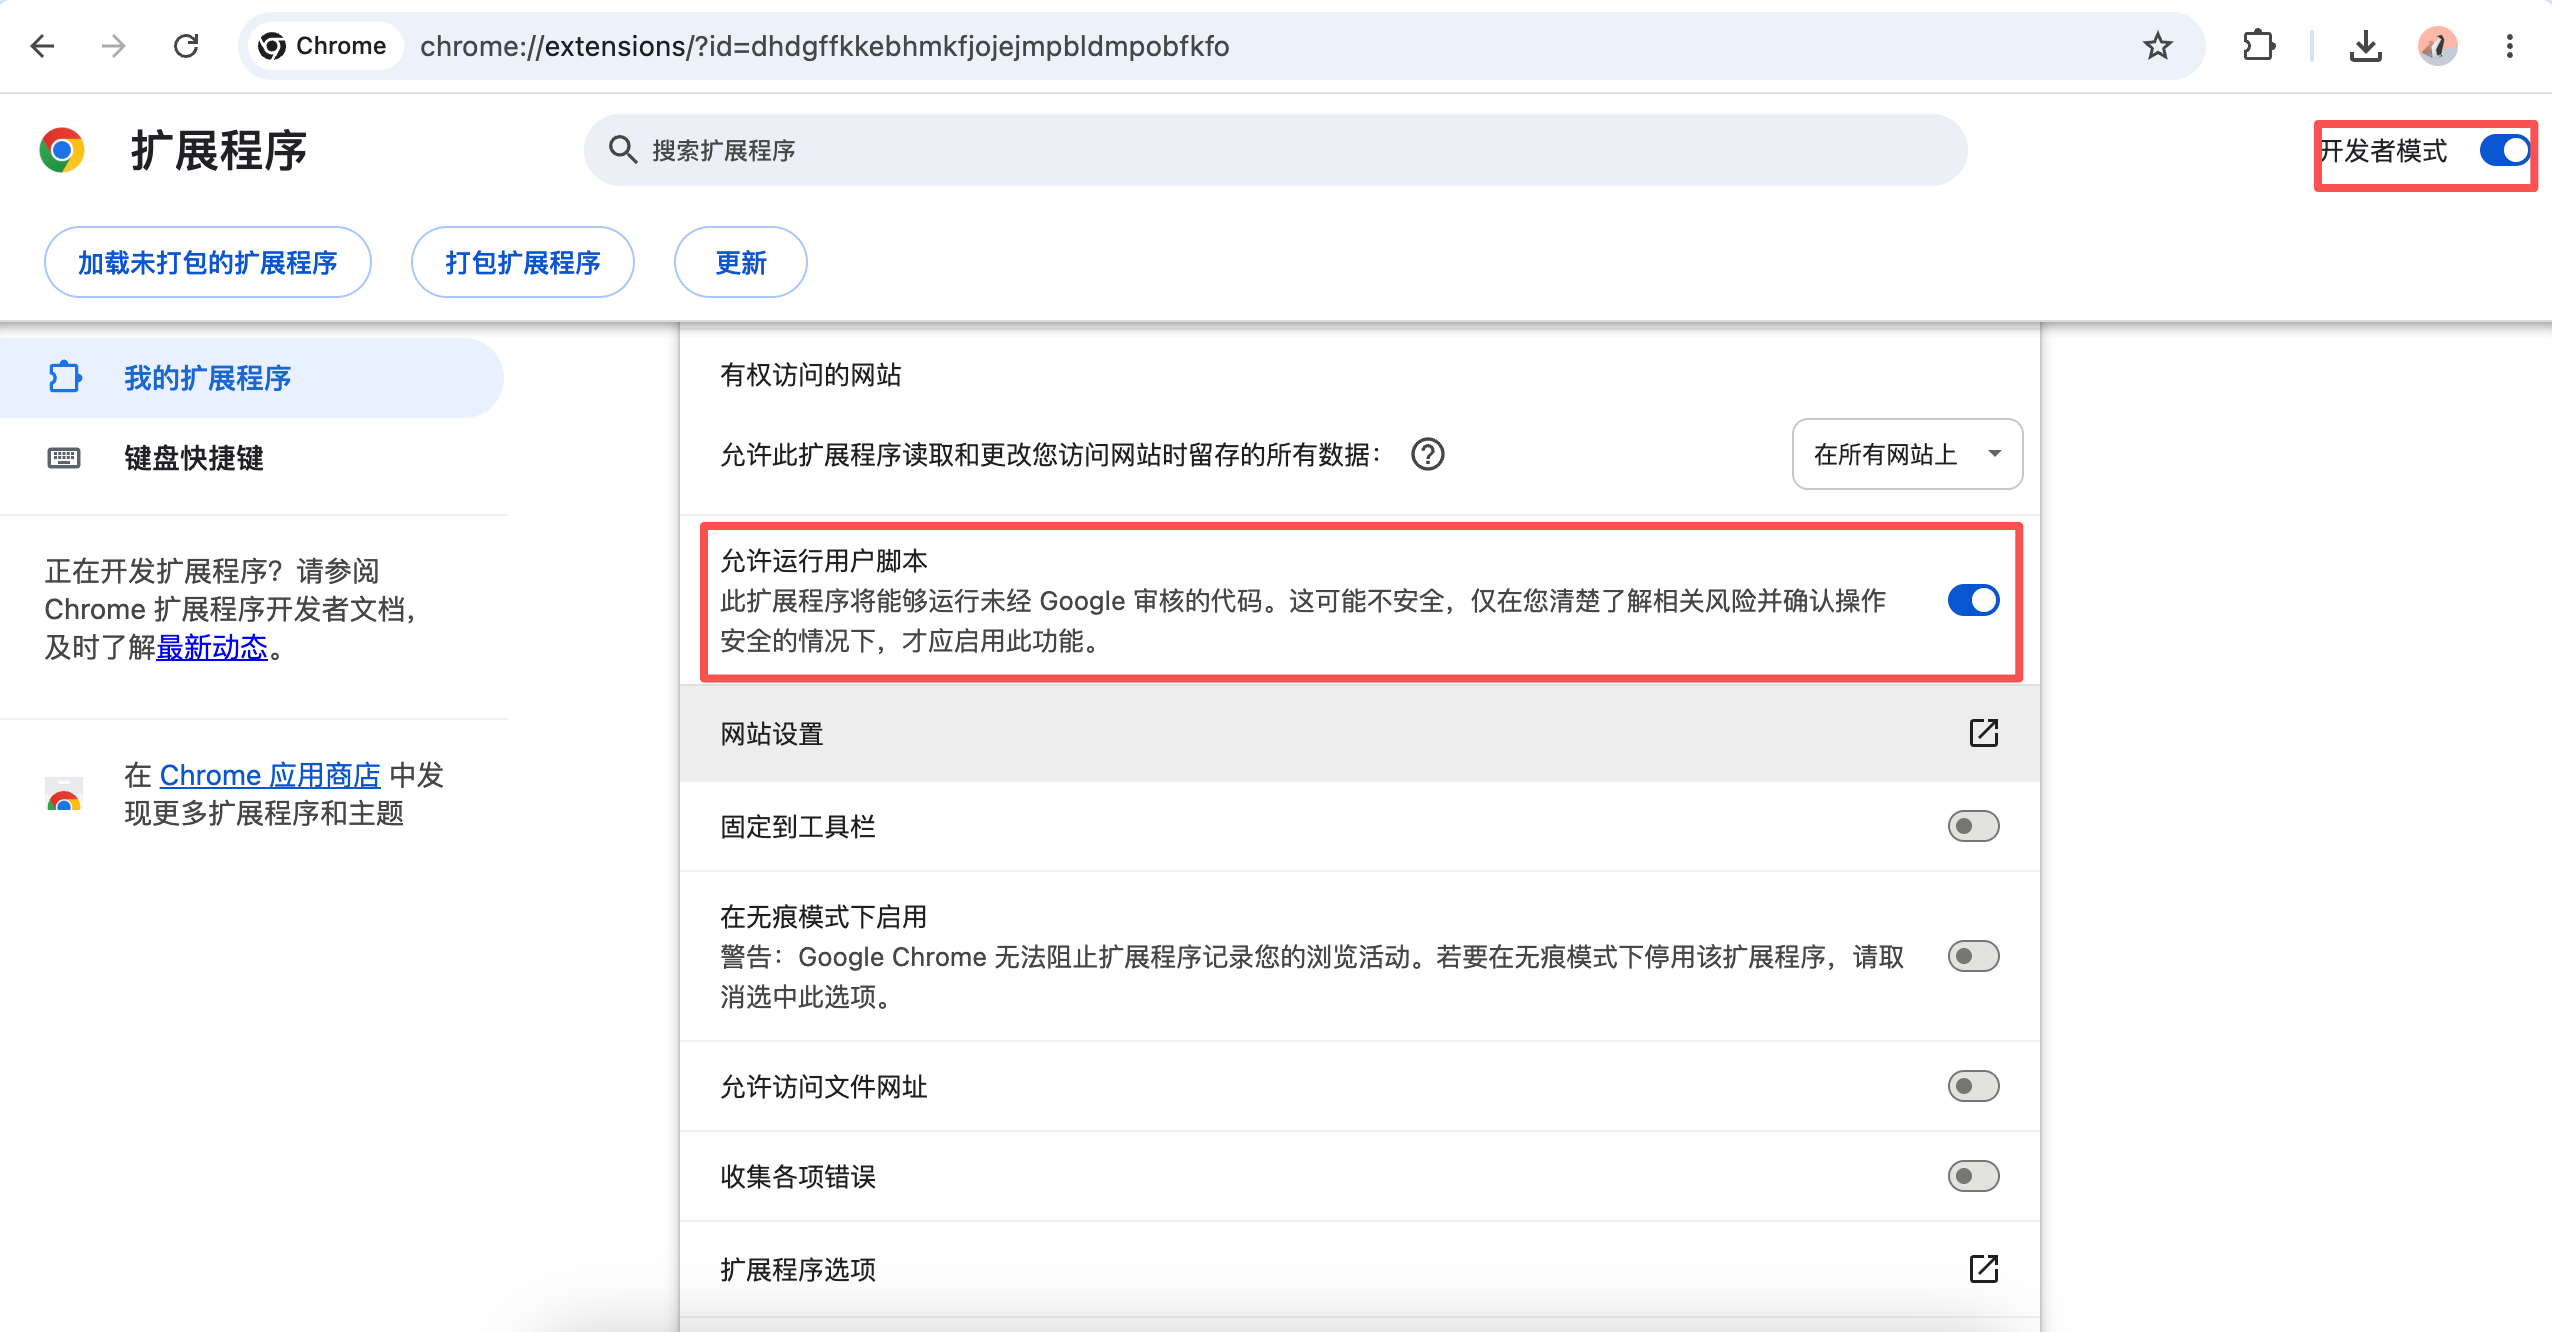
Task: Open the 最新动态 link
Action: pyautogui.click(x=212, y=647)
